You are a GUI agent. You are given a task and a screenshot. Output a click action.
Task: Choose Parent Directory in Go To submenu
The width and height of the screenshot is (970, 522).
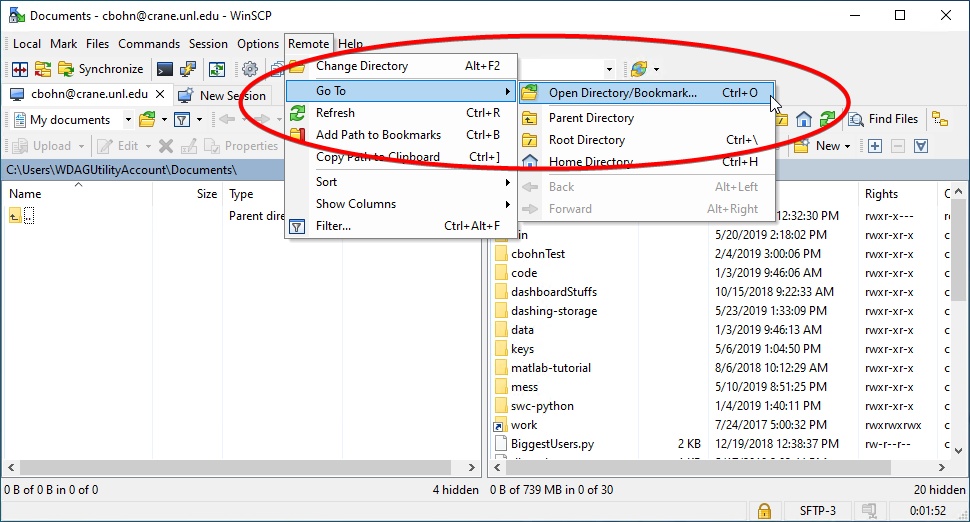(646, 118)
